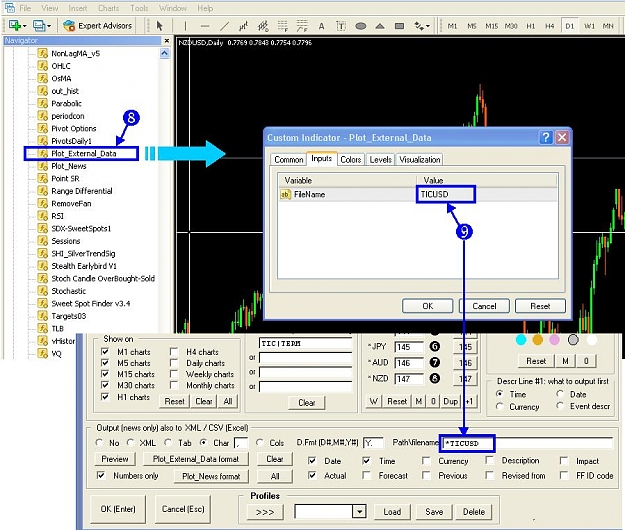
Task: Open help in Custom Indicator dialog
Action: pos(546,137)
